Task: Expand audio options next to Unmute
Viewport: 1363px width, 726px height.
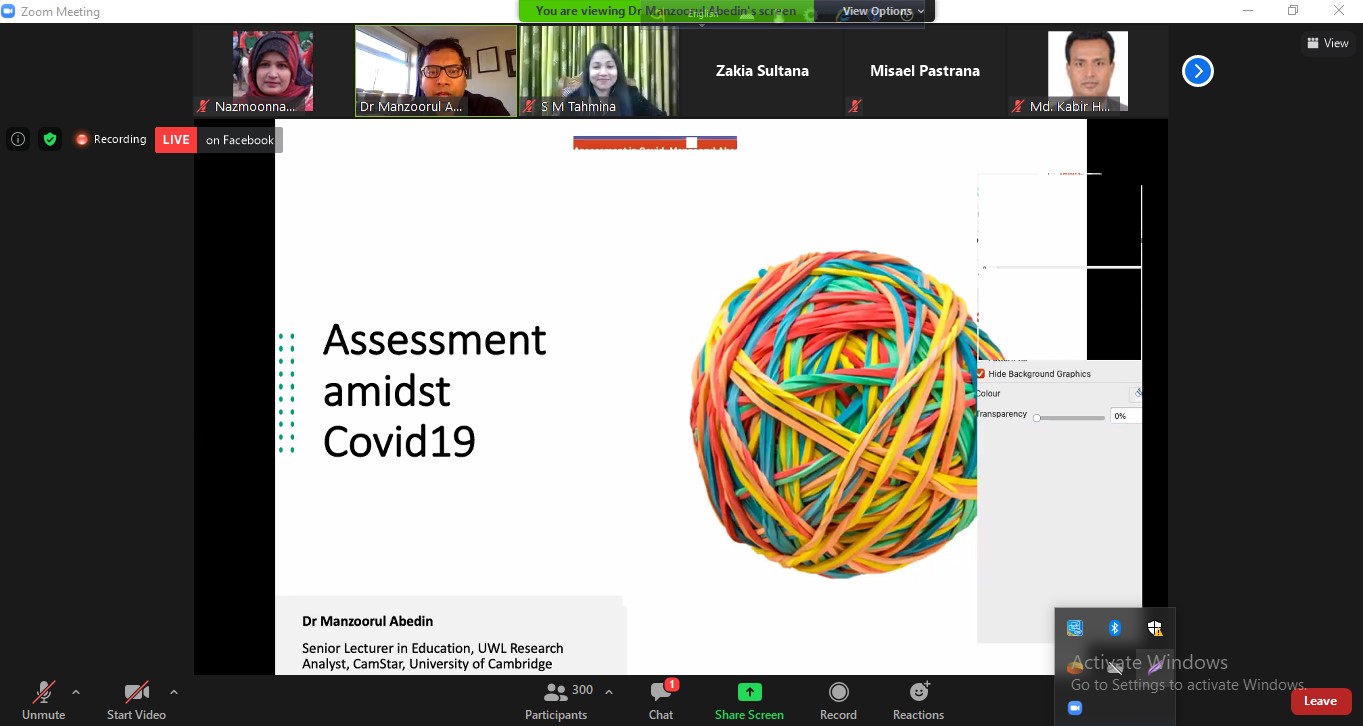Action: click(x=76, y=692)
